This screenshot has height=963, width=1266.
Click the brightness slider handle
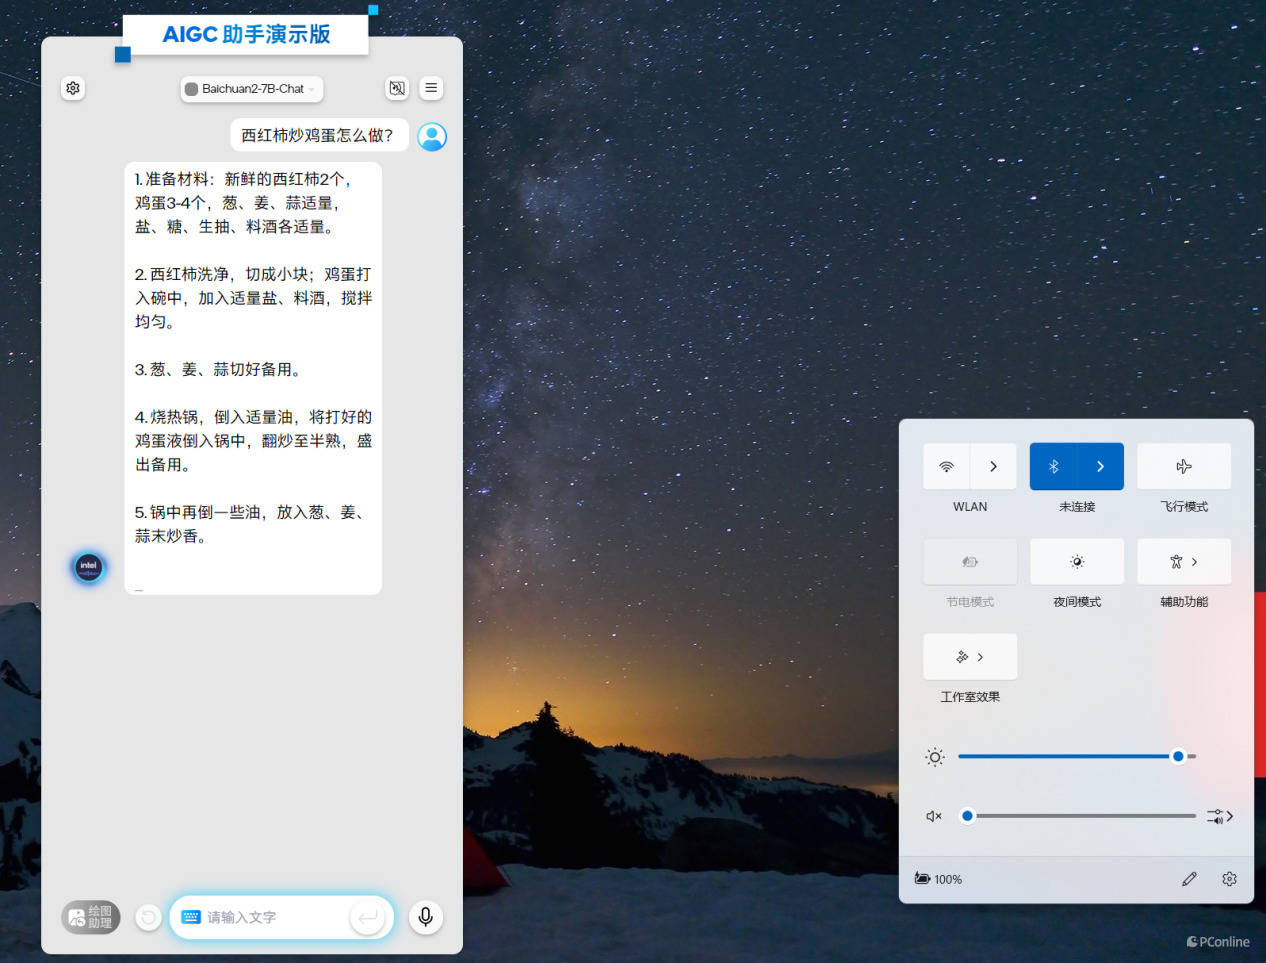pyautogui.click(x=1178, y=757)
